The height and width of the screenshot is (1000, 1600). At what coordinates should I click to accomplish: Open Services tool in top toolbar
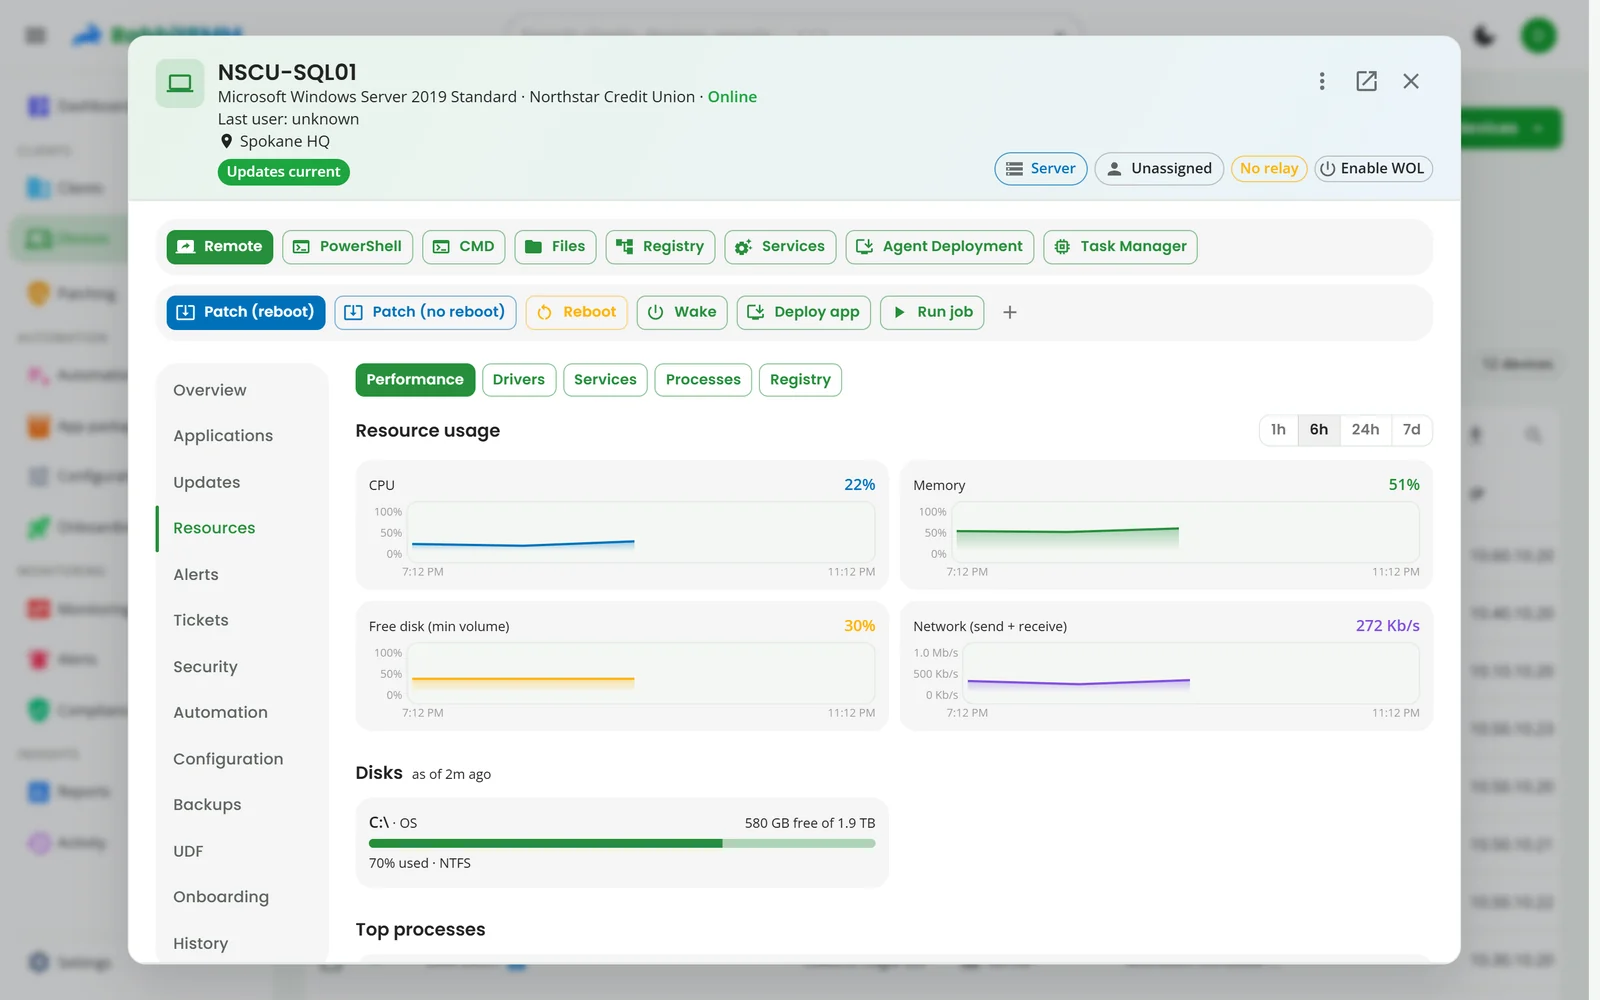point(780,247)
